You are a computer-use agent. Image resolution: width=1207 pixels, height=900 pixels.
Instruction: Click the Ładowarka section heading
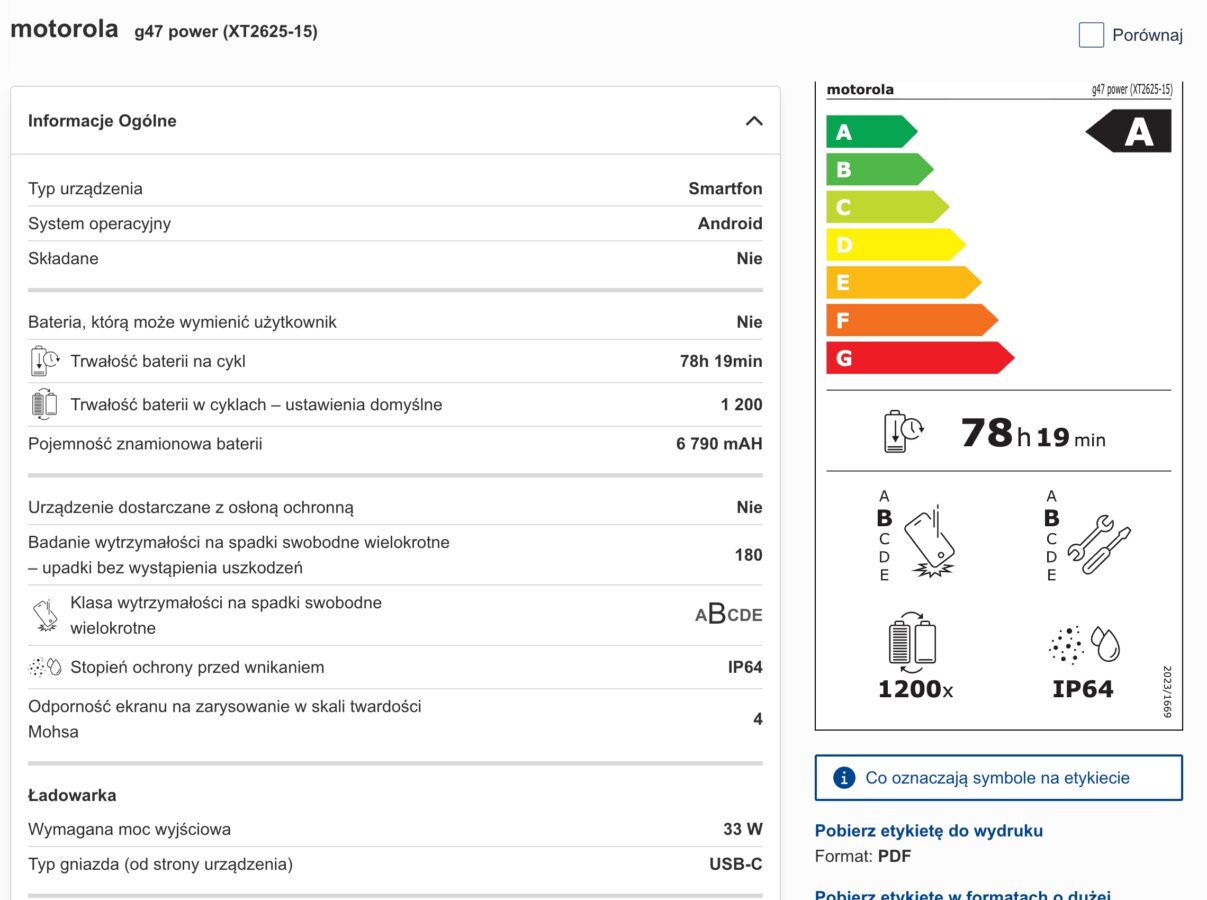(x=72, y=795)
